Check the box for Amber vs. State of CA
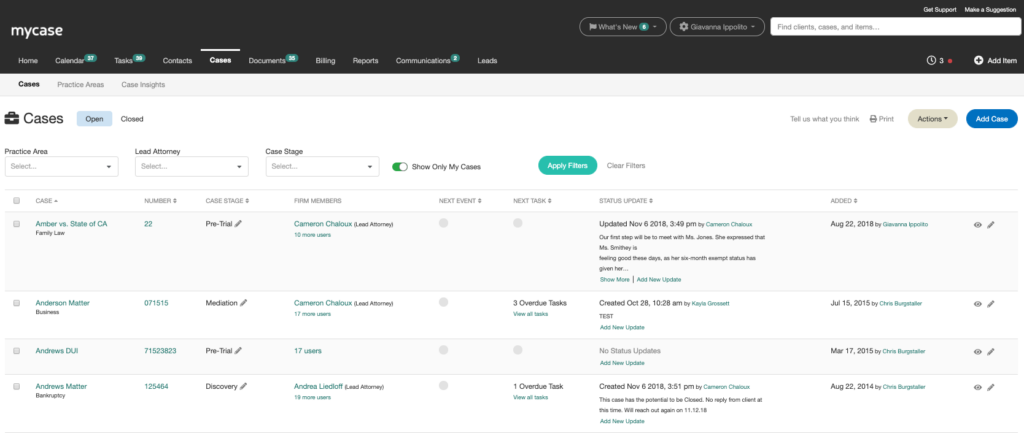This screenshot has height=433, width=1024. coord(17,224)
